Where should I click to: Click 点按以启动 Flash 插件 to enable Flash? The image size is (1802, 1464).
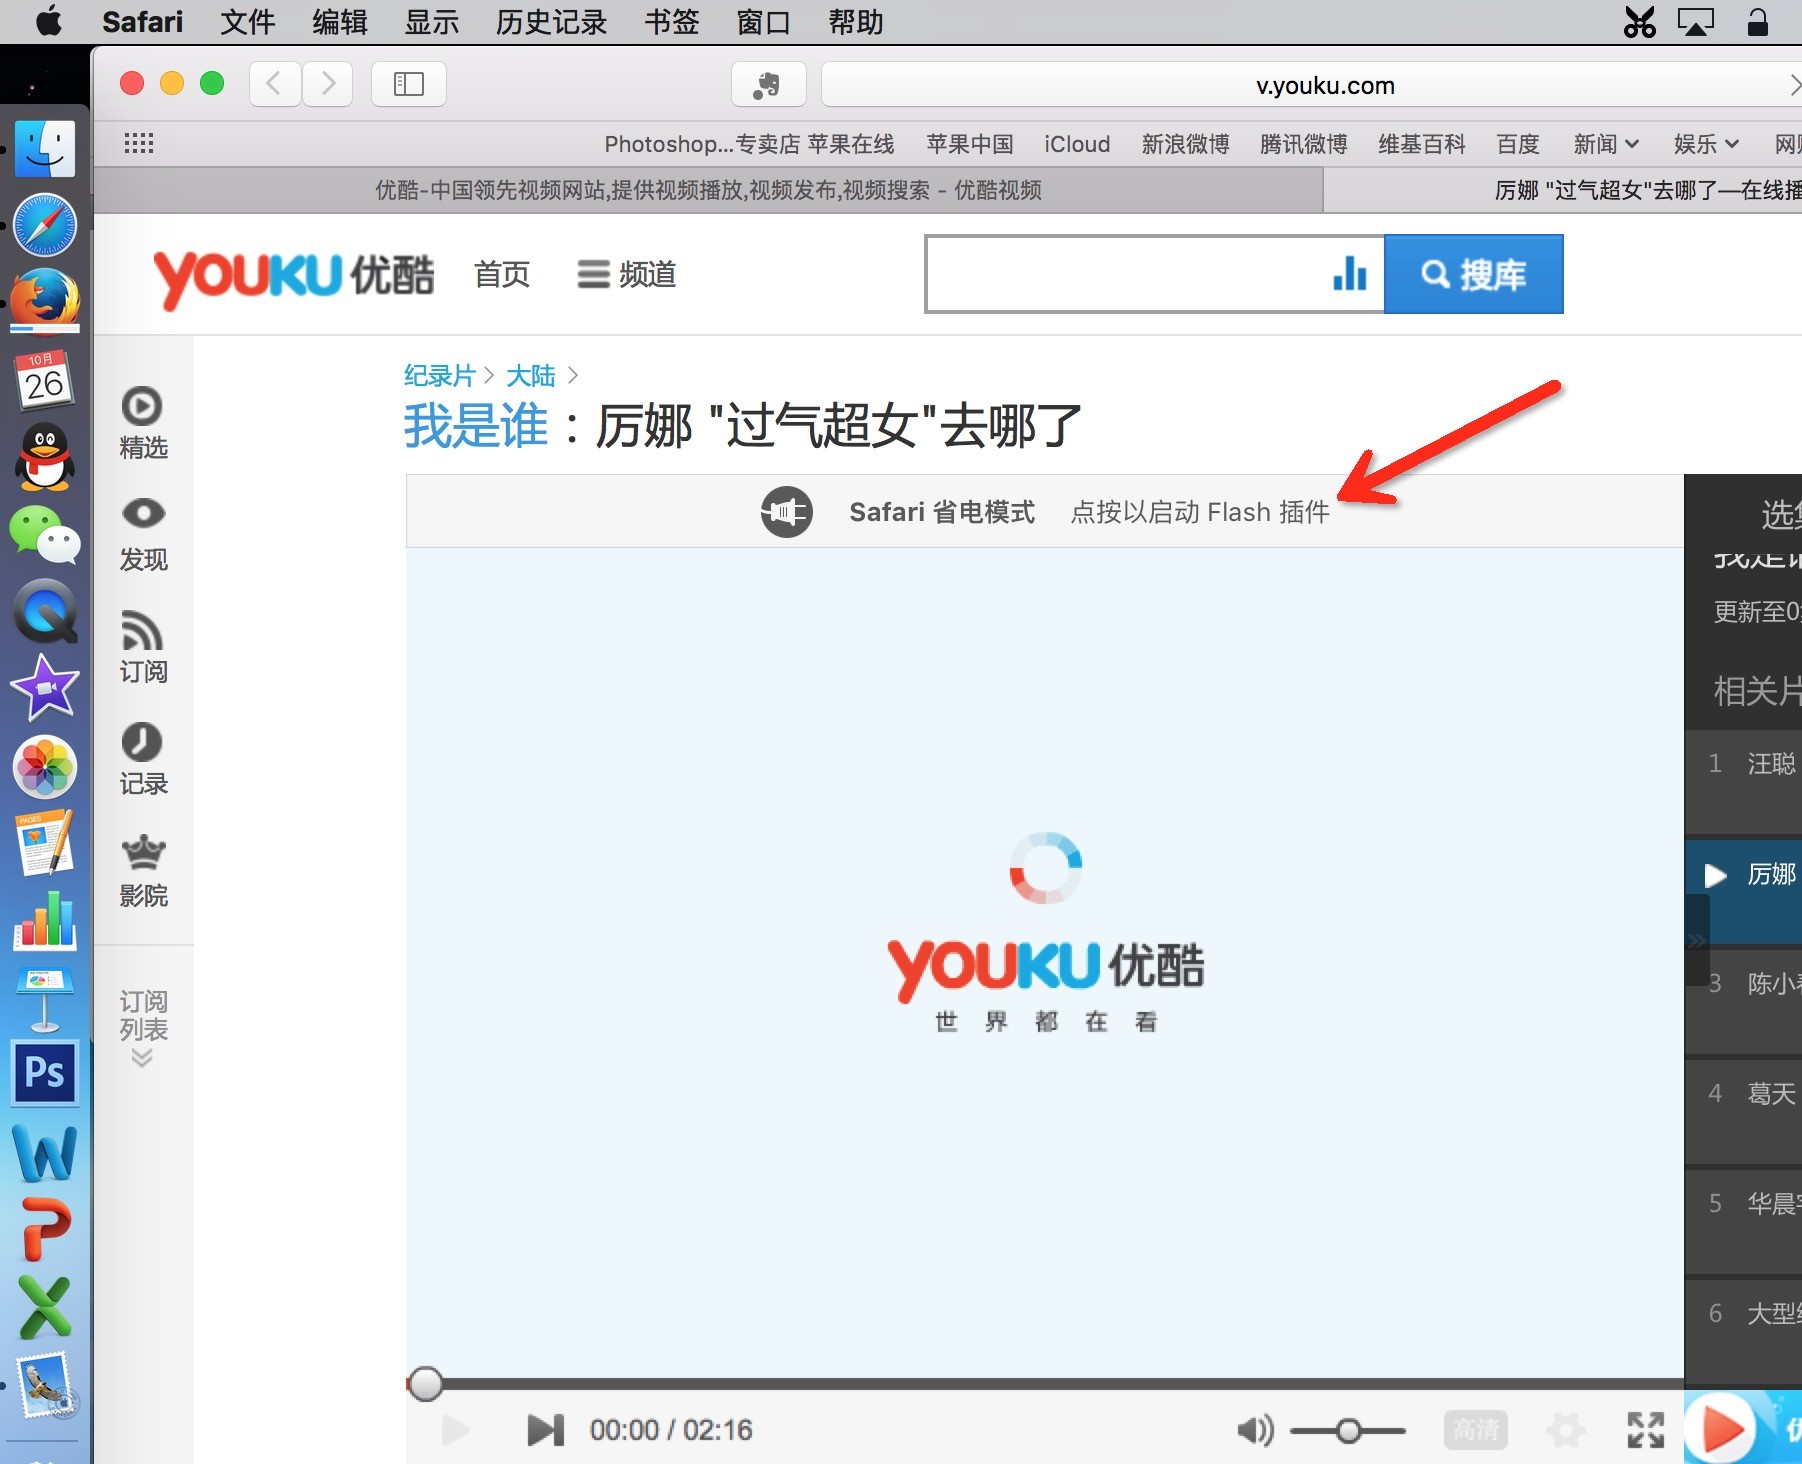click(1200, 512)
